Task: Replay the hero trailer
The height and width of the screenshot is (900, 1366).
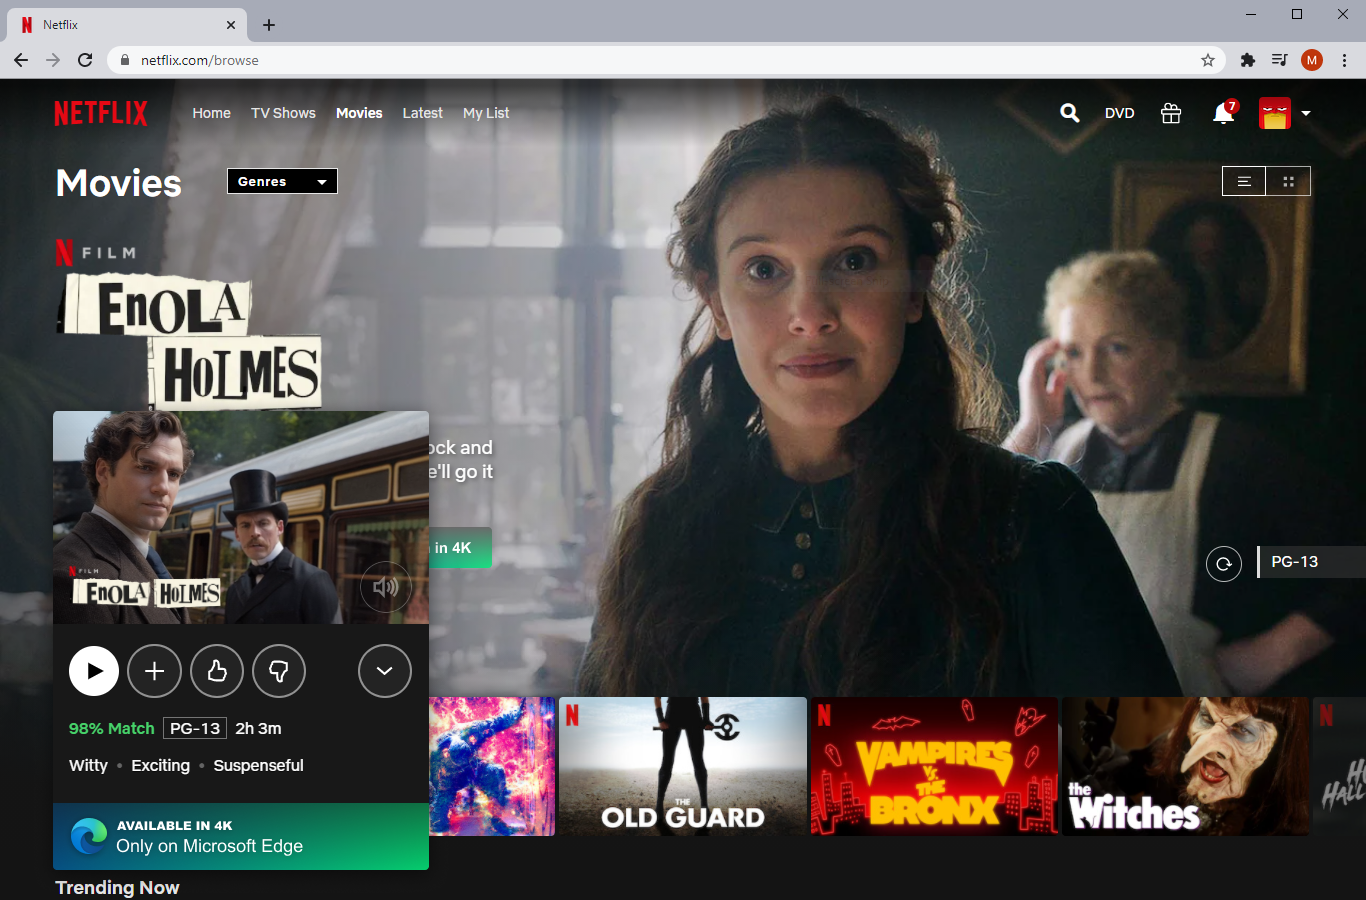Action: click(1224, 563)
